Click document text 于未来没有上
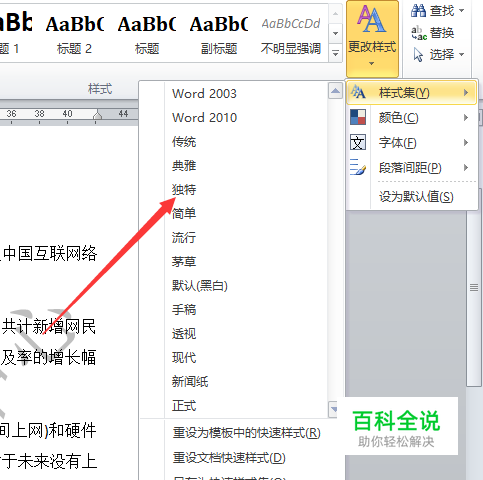 (49, 461)
